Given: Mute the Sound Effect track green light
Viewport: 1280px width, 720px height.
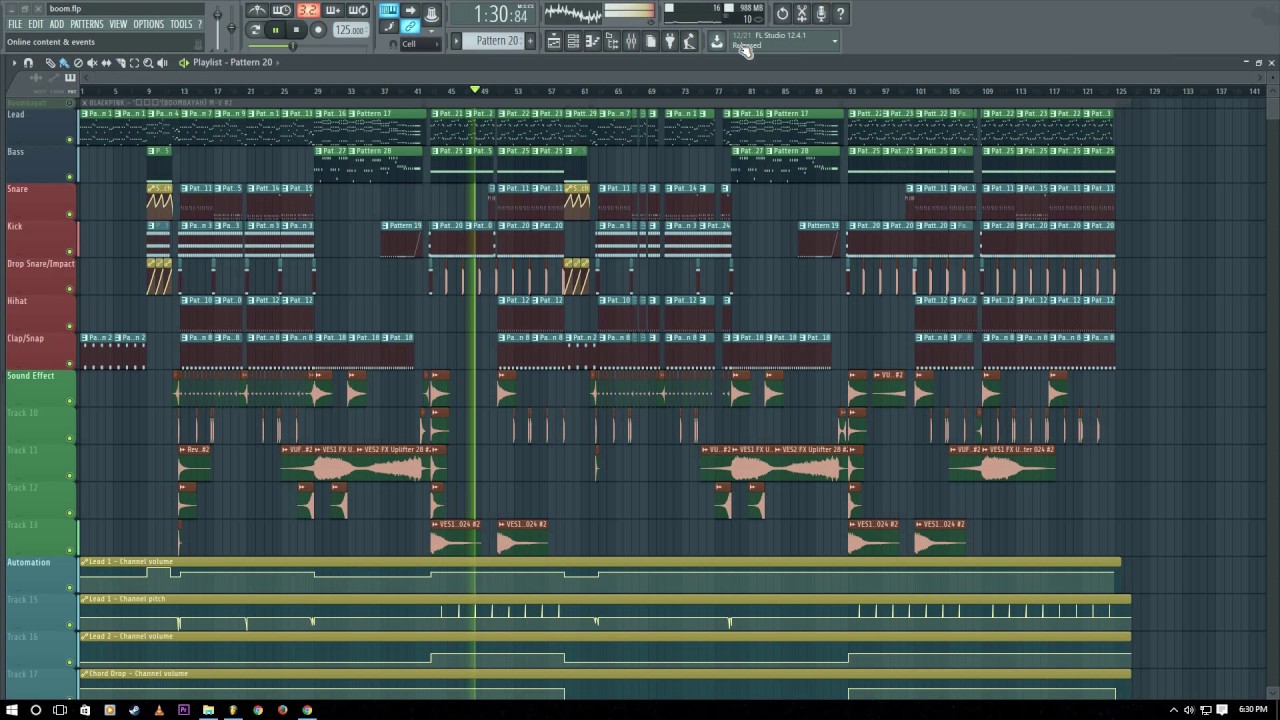Looking at the screenshot, I should [69, 401].
